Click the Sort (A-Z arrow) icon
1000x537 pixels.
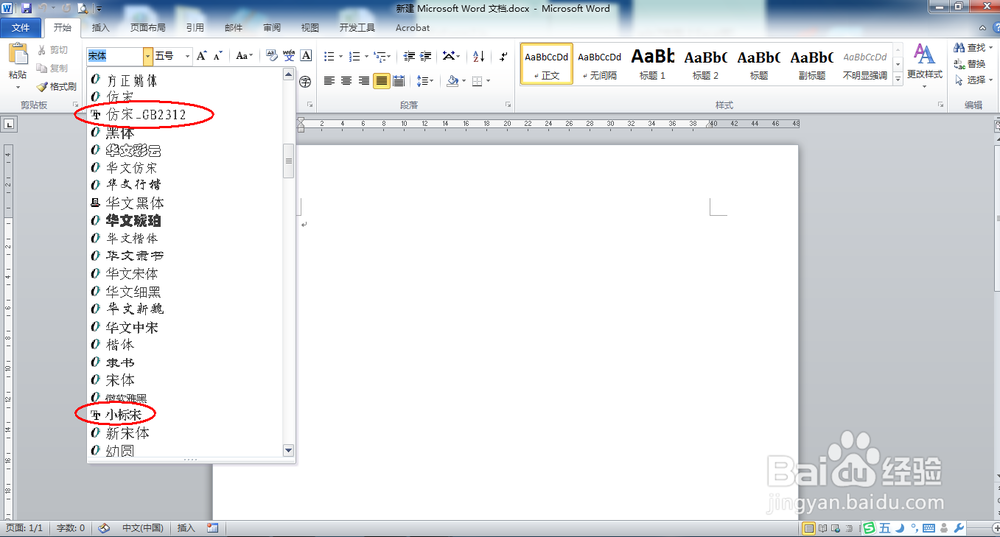(x=478, y=56)
